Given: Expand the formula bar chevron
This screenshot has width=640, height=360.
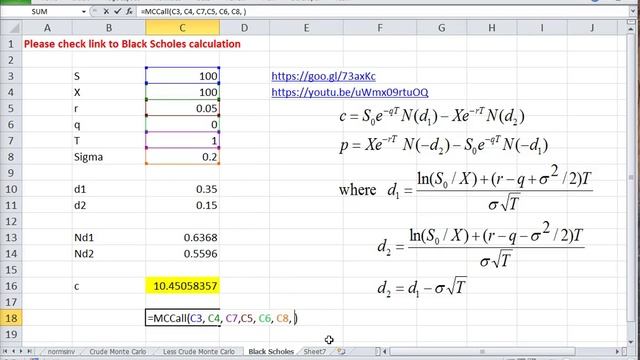Looking at the screenshot, I should pyautogui.click(x=633, y=11).
